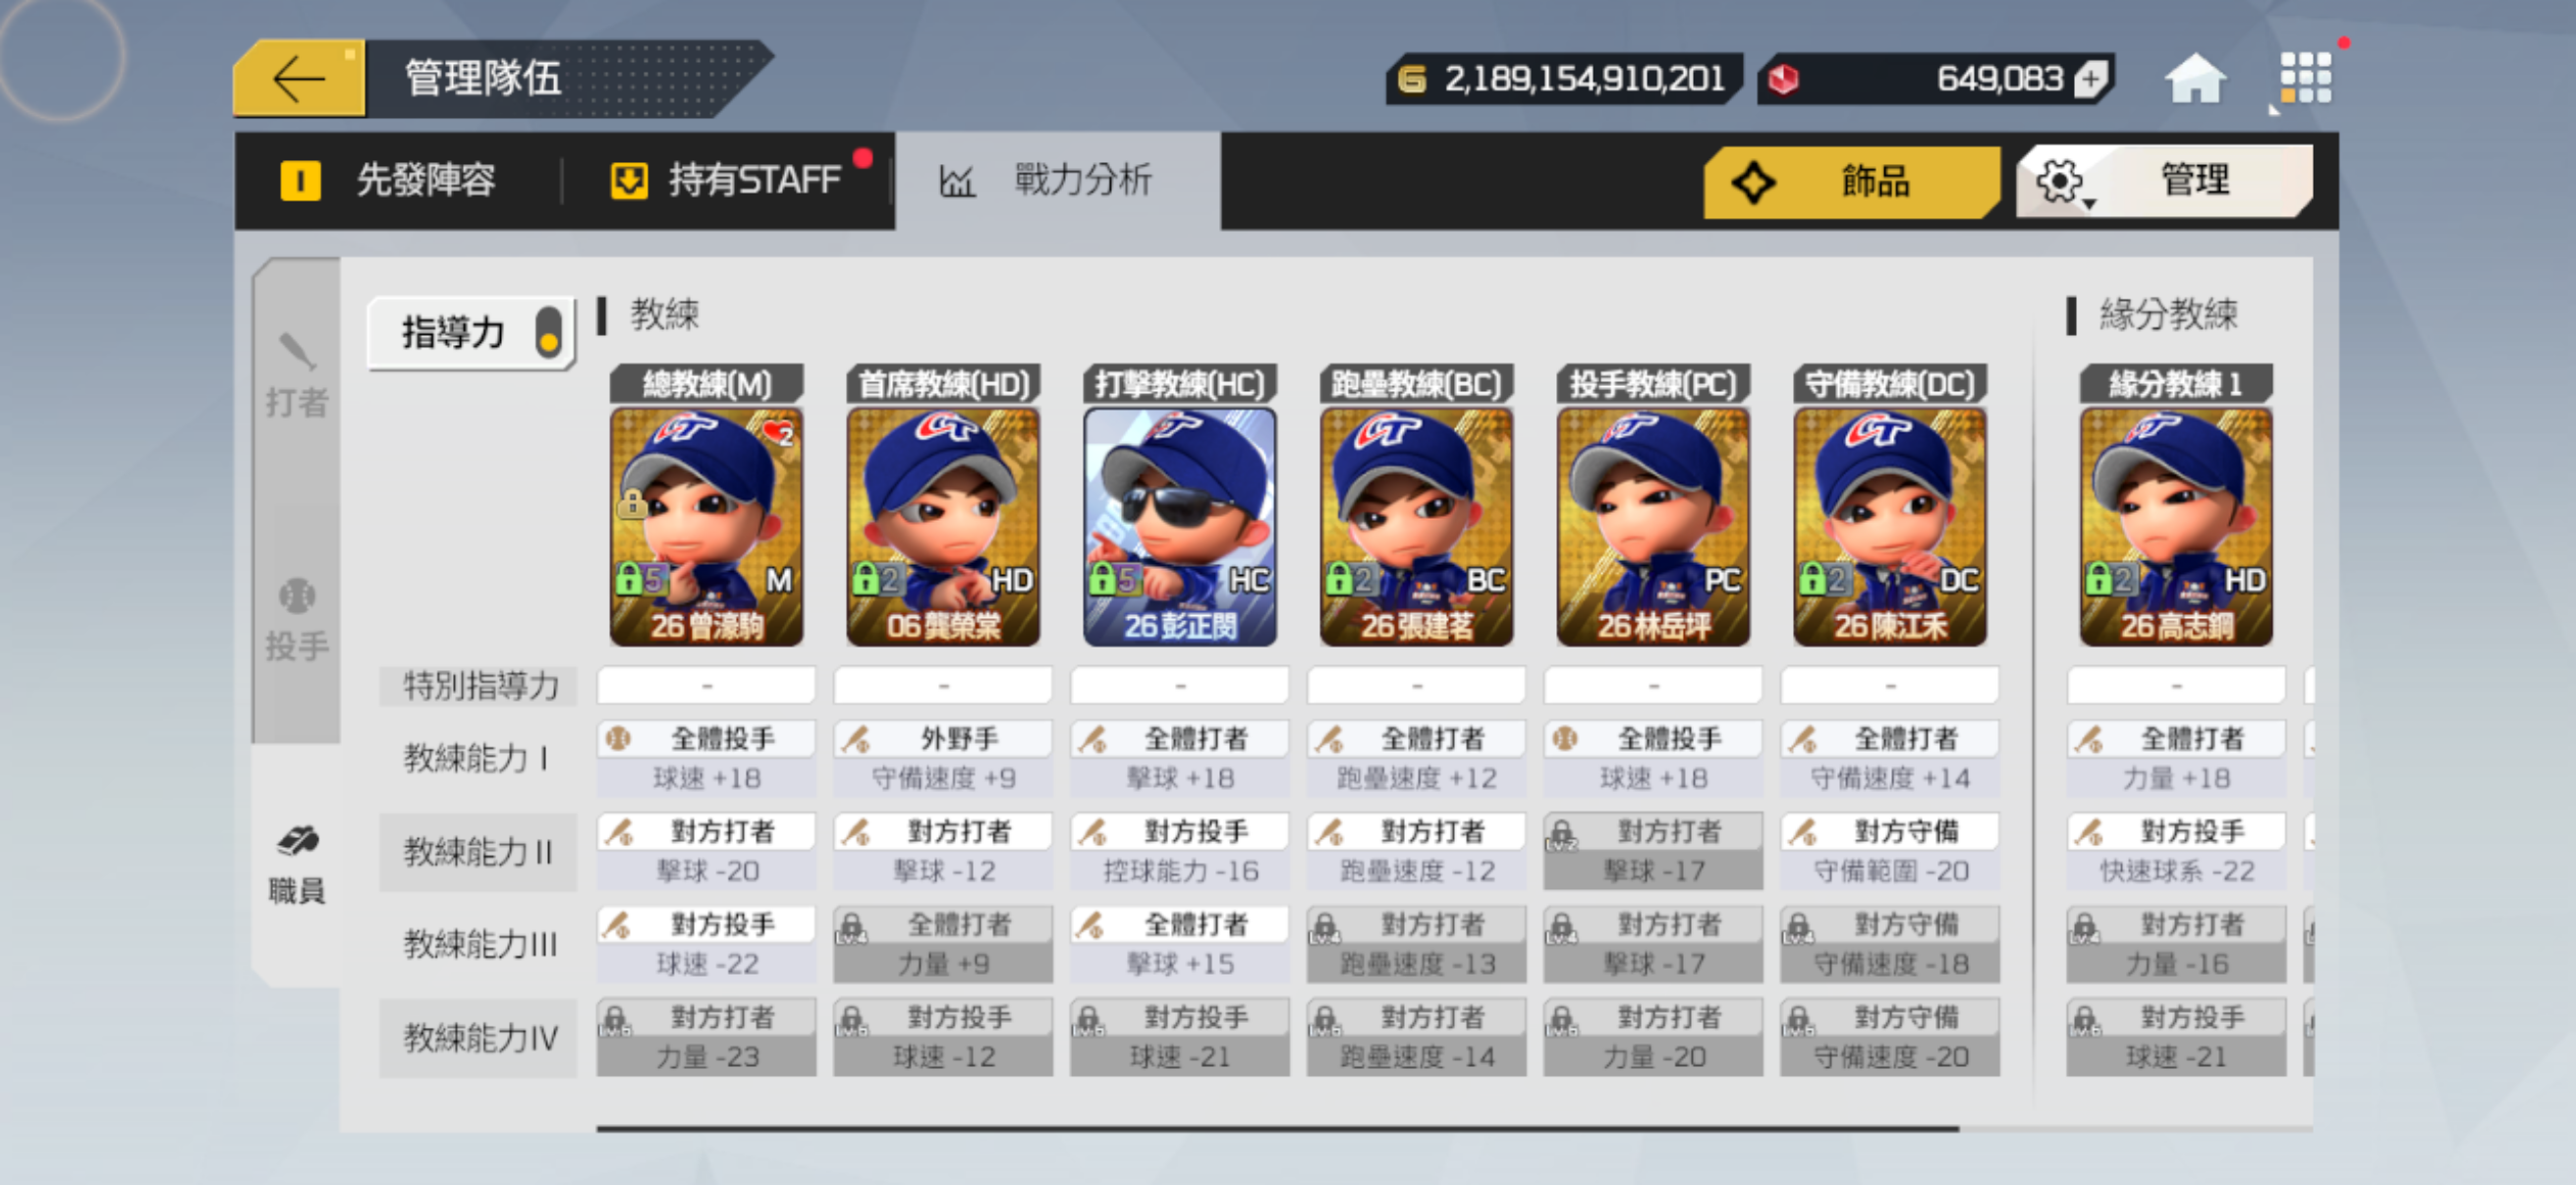Switch to the 先發陣容 tab
This screenshot has height=1185, width=2576.
pos(390,181)
